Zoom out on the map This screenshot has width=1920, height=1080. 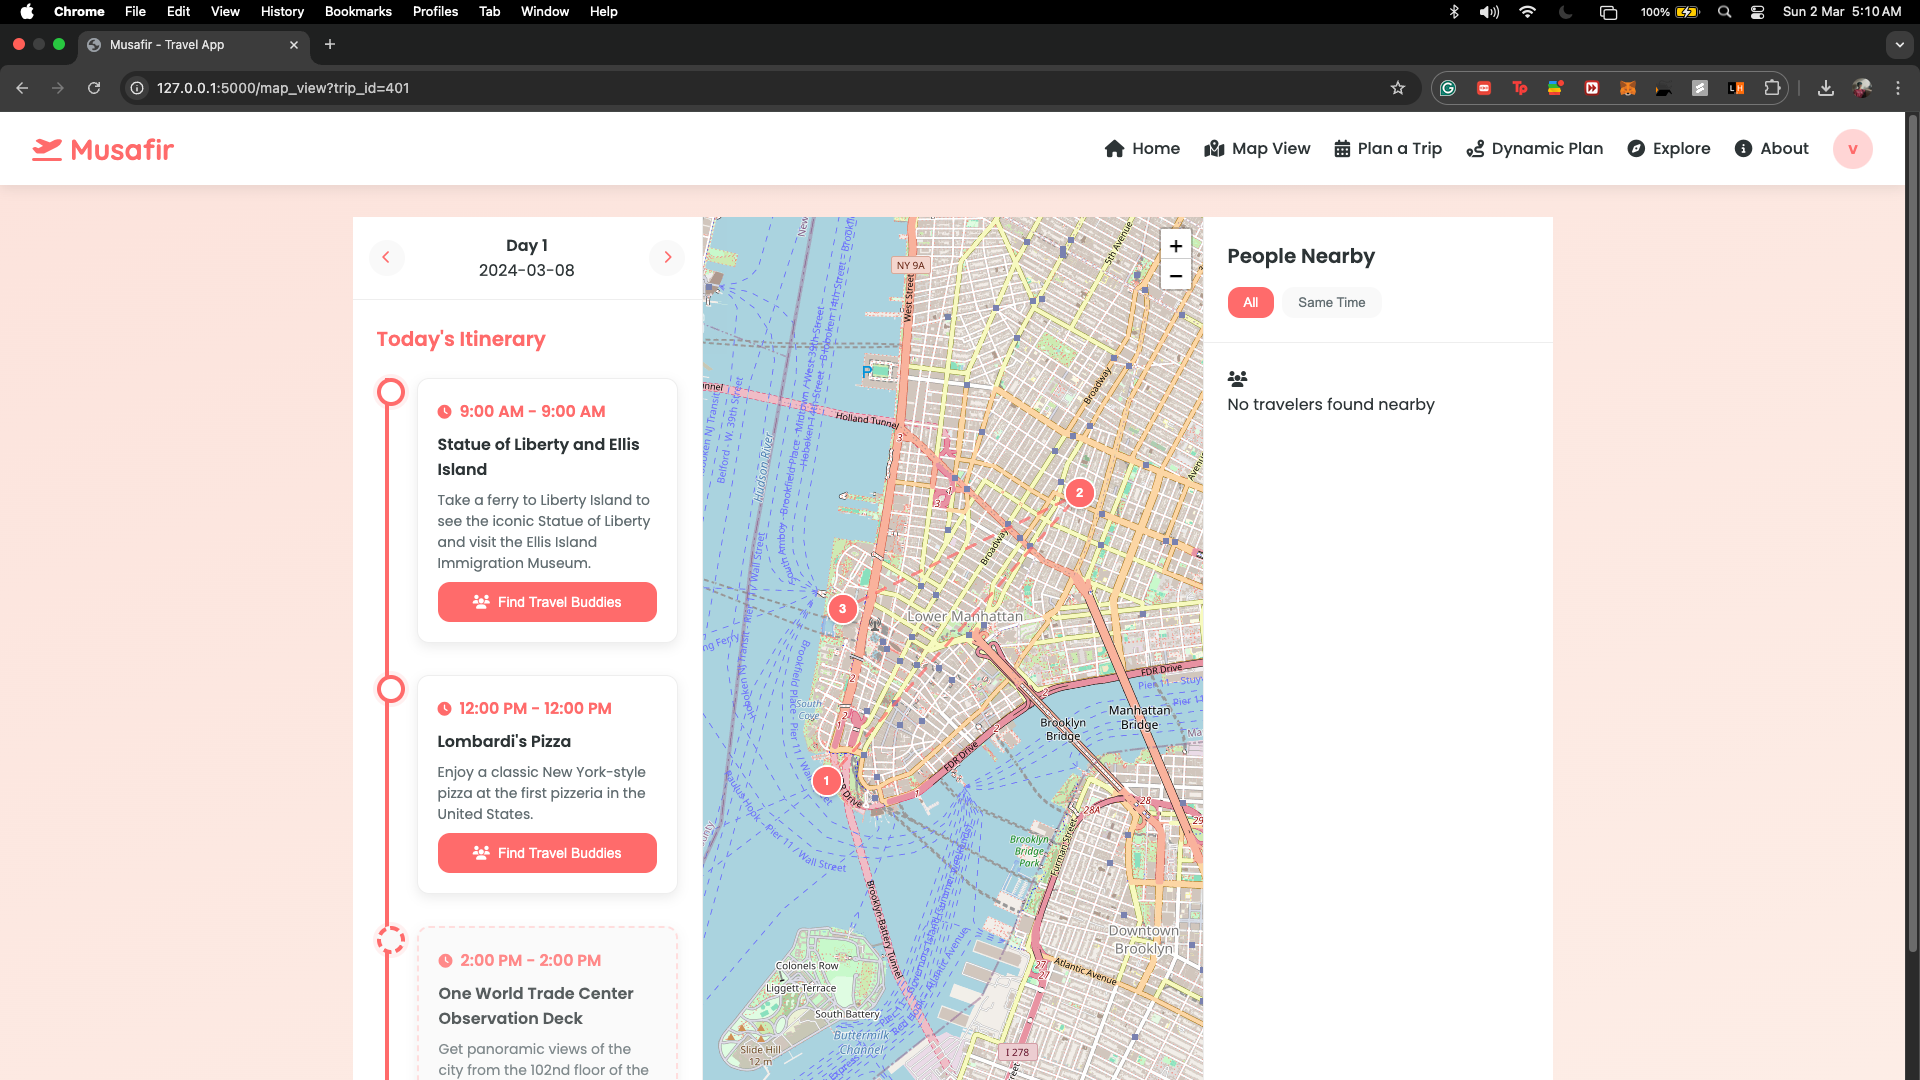[x=1176, y=276]
